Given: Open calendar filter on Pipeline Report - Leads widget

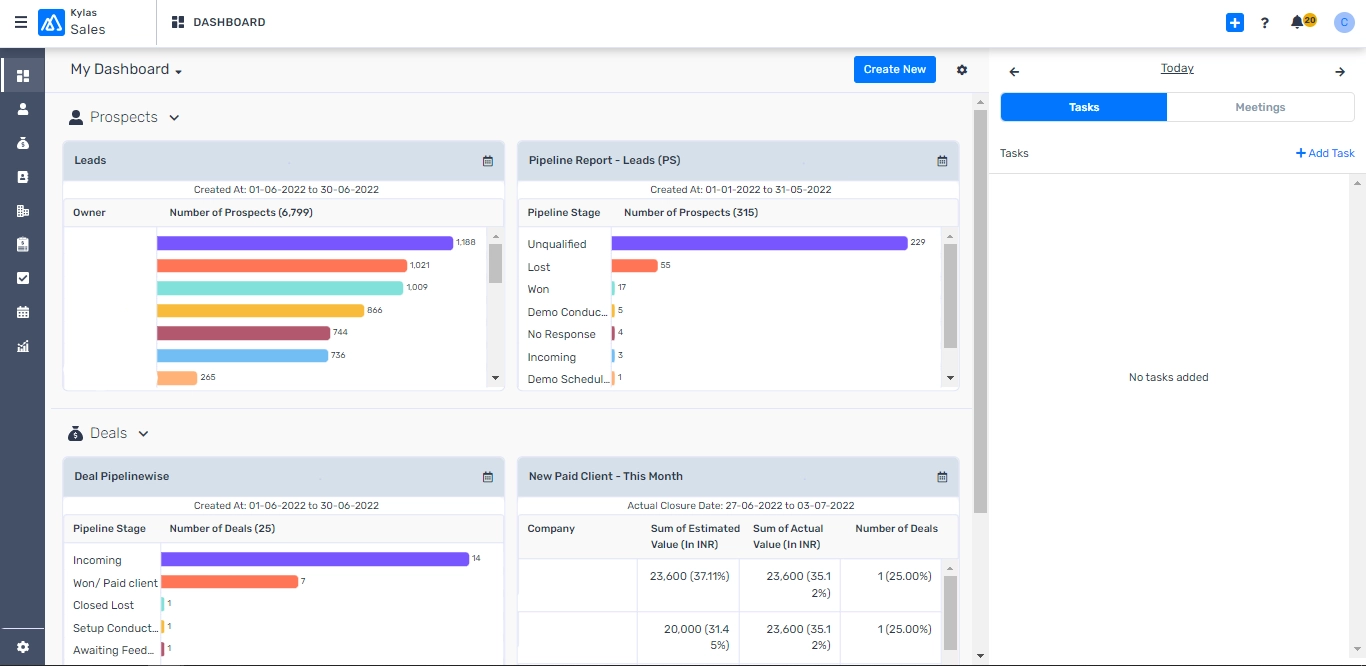Looking at the screenshot, I should point(942,161).
